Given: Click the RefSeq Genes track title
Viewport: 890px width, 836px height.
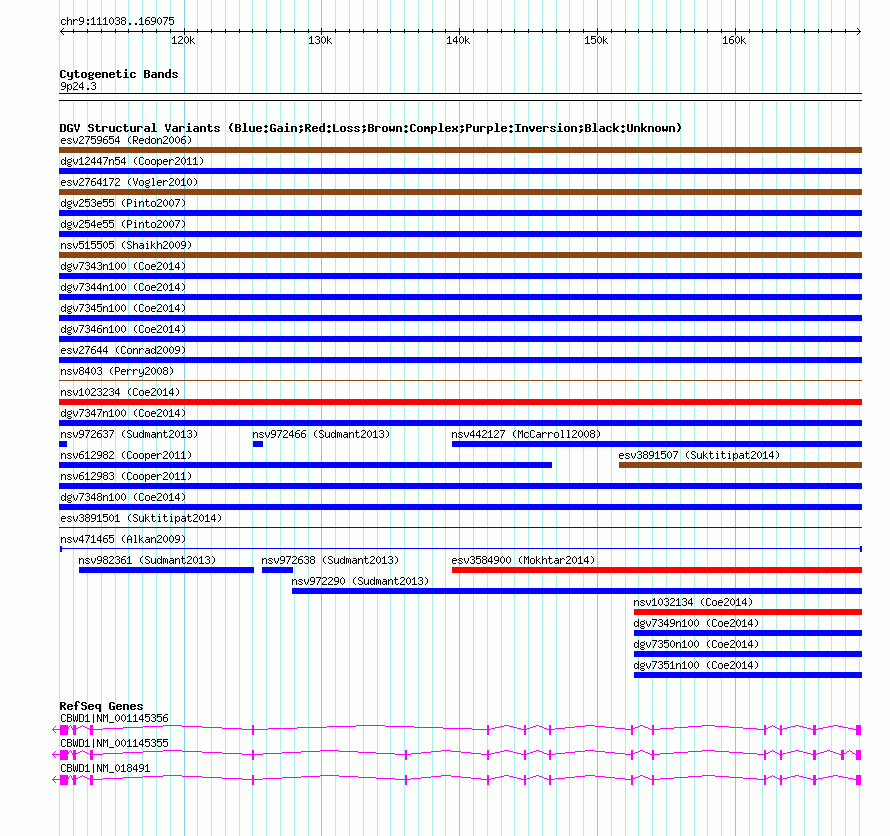Looking at the screenshot, I should (x=101, y=706).
